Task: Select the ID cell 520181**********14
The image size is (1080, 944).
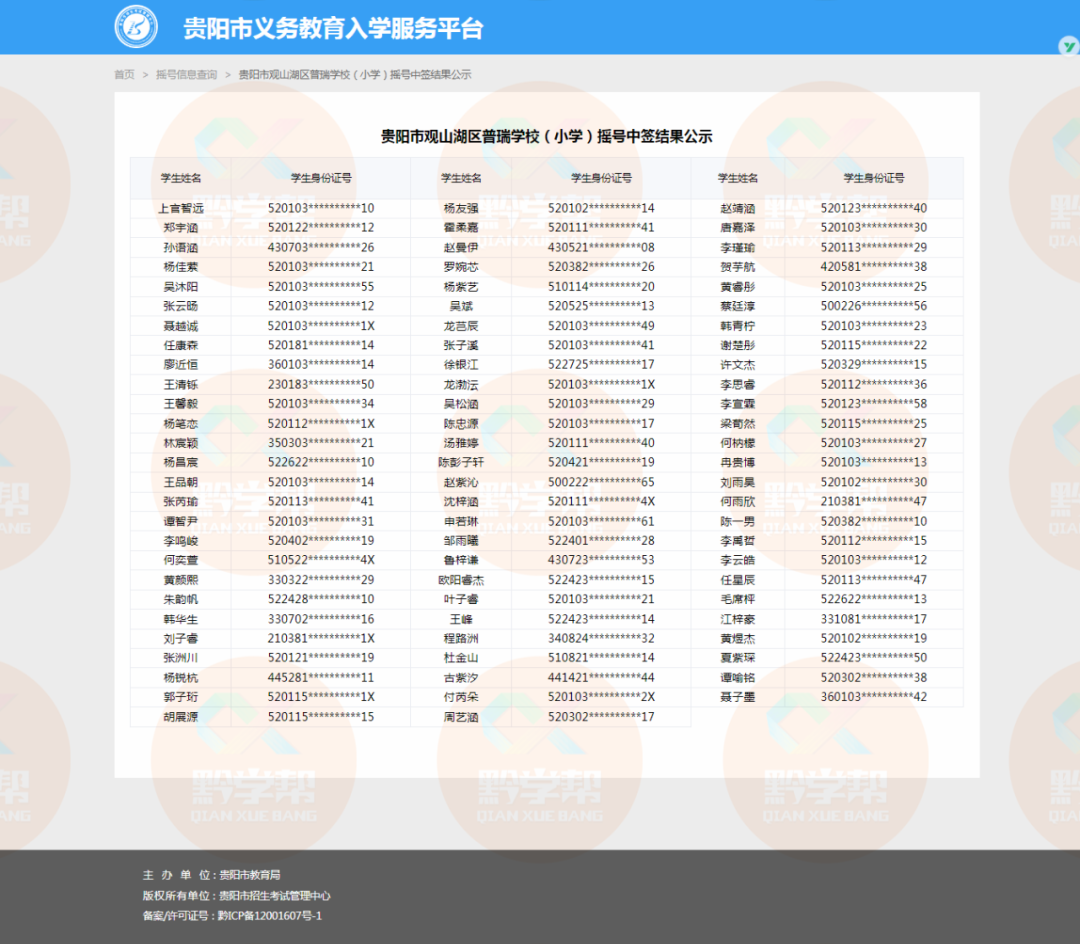Action: coord(321,345)
